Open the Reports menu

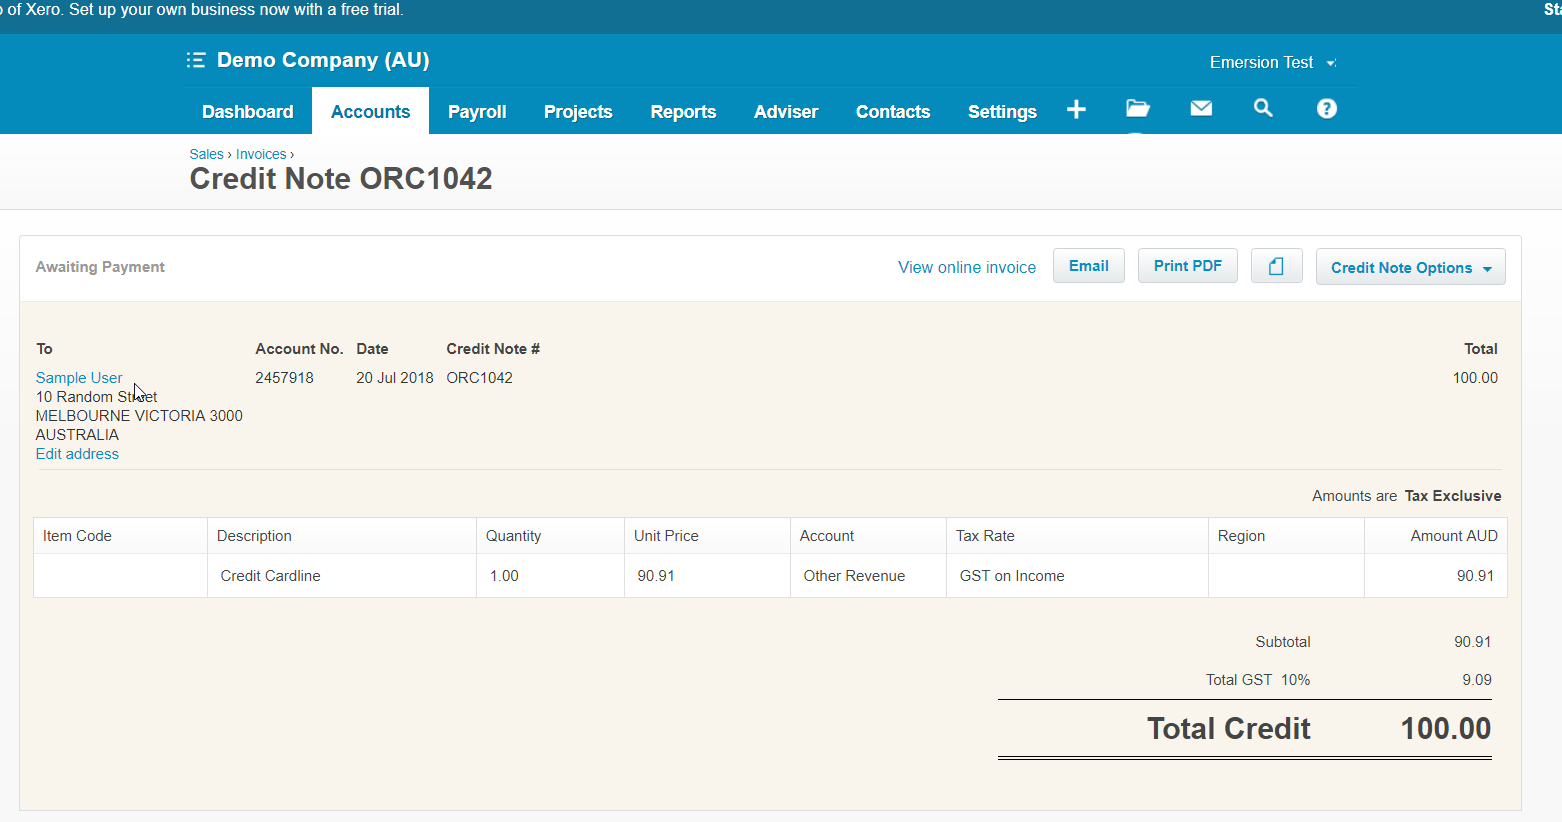point(683,112)
